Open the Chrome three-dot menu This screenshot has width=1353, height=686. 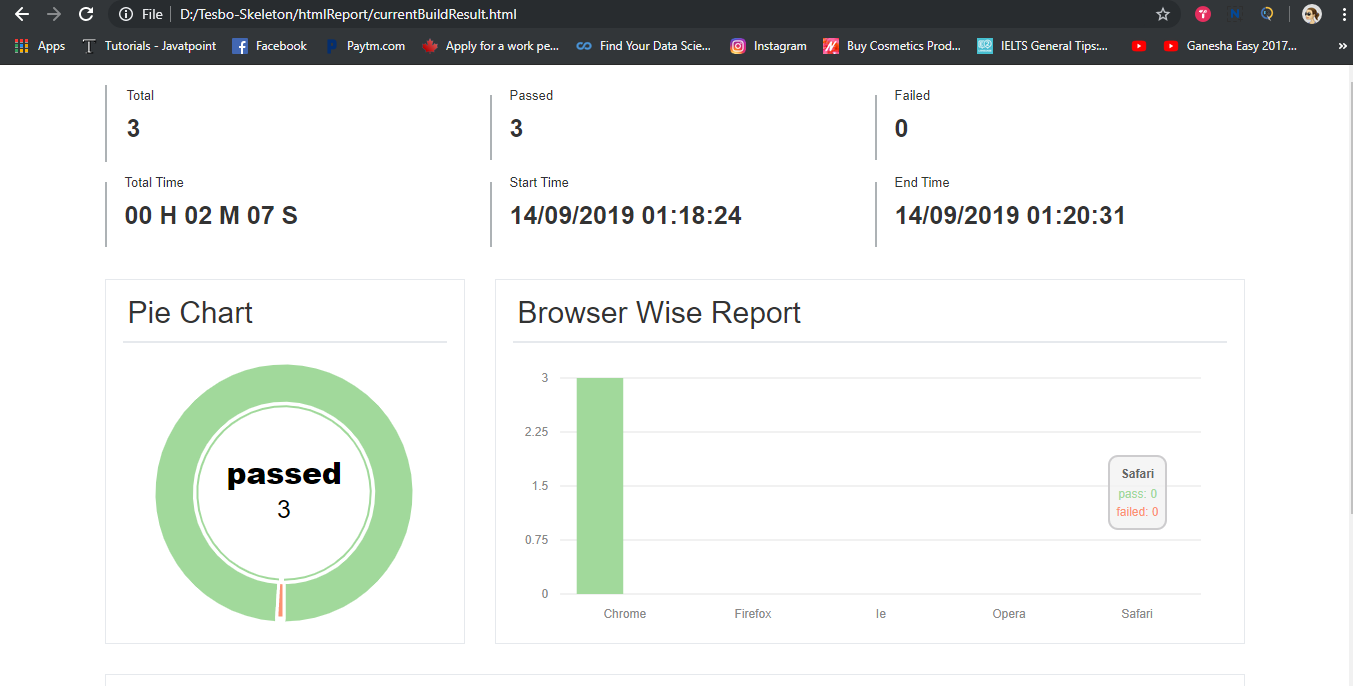point(1343,14)
